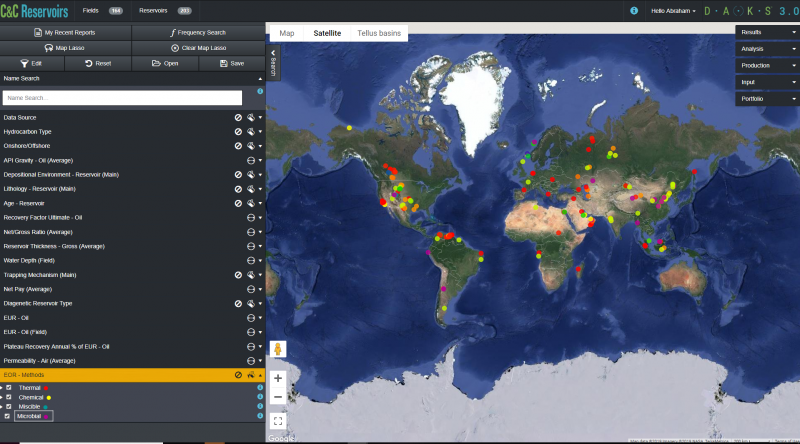Image resolution: width=800 pixels, height=444 pixels.
Task: Open the Hello Abraham user menu
Action: pos(673,10)
